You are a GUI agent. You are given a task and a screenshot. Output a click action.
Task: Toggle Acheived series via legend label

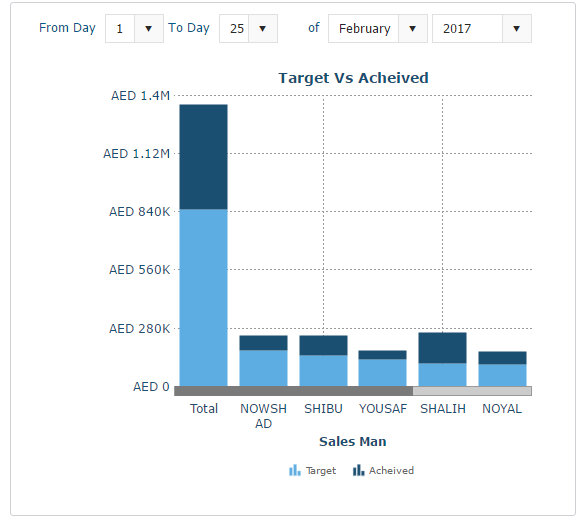(391, 471)
